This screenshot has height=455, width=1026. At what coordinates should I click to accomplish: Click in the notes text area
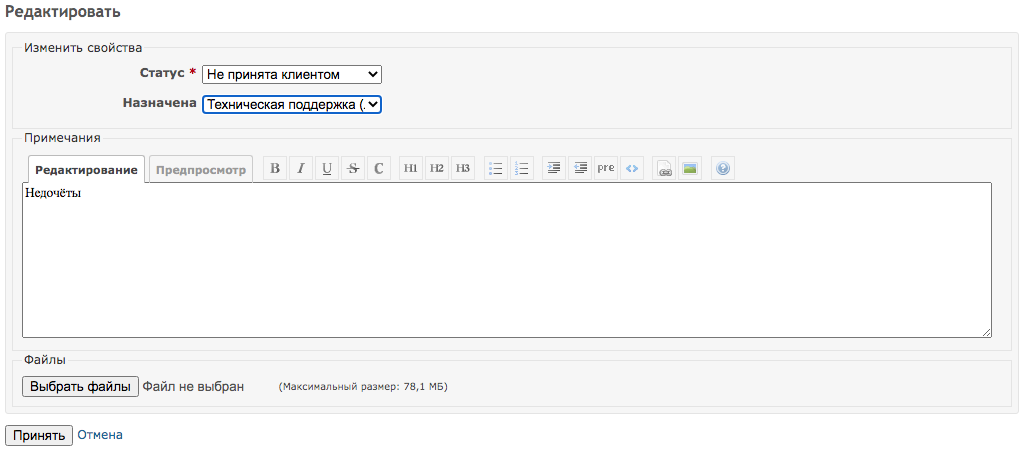[x=506, y=260]
